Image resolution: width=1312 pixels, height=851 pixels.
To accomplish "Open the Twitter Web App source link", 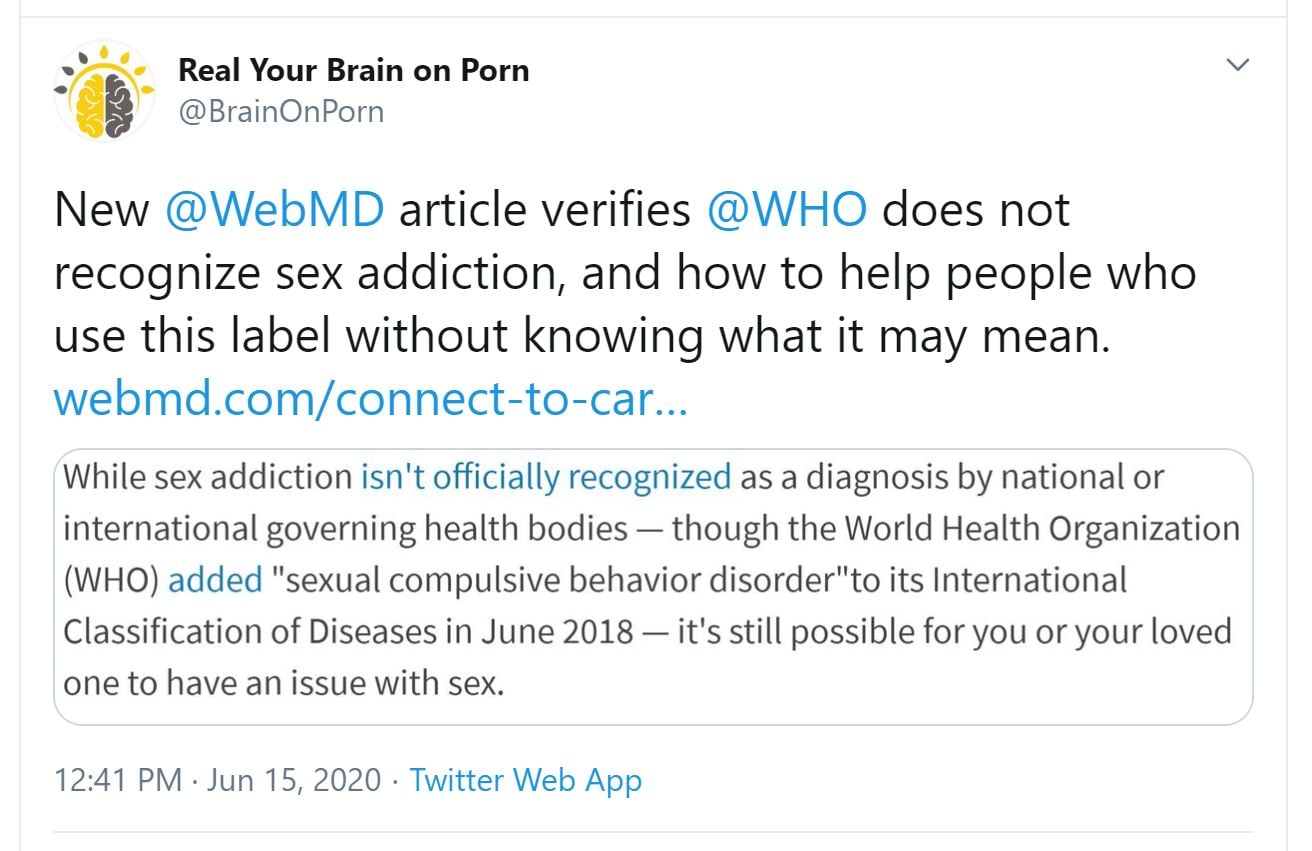I will 526,780.
